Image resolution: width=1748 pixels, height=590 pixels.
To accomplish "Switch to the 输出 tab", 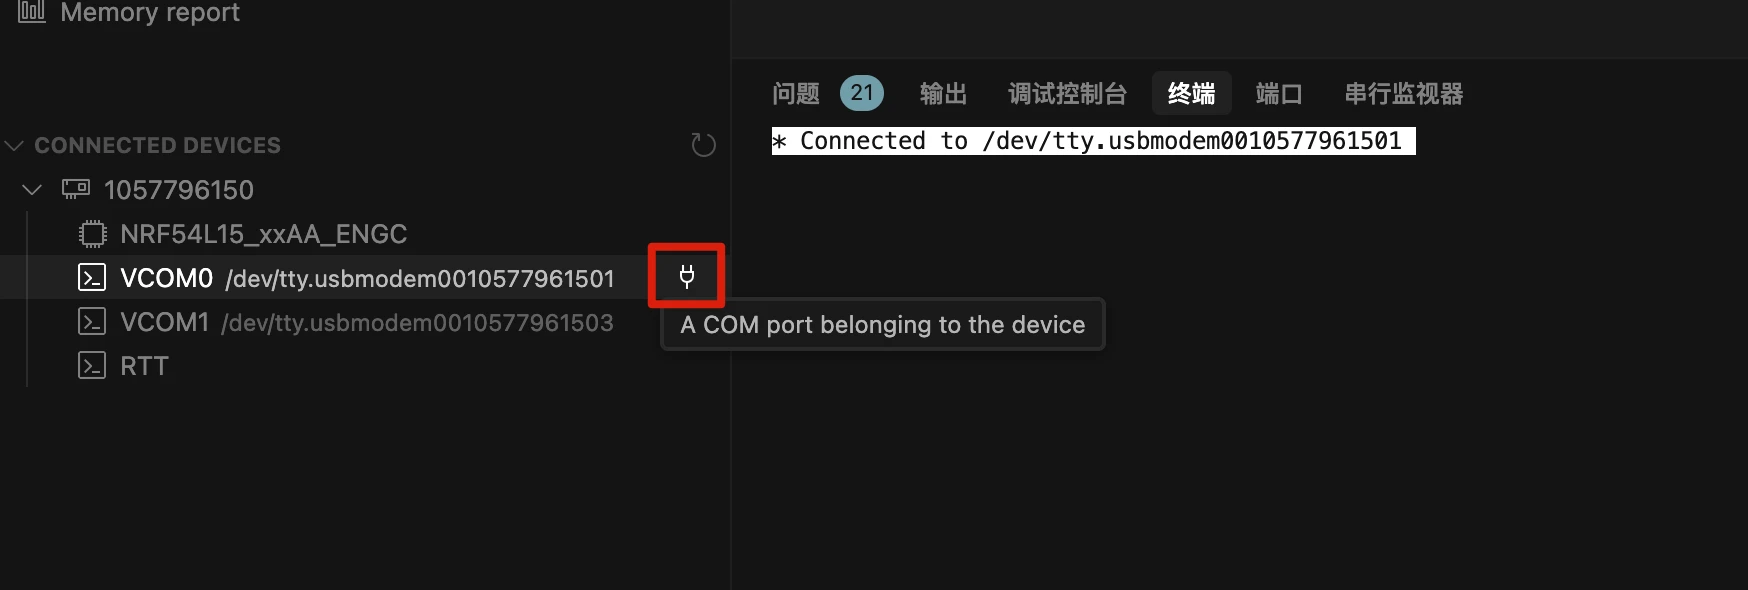I will point(943,94).
